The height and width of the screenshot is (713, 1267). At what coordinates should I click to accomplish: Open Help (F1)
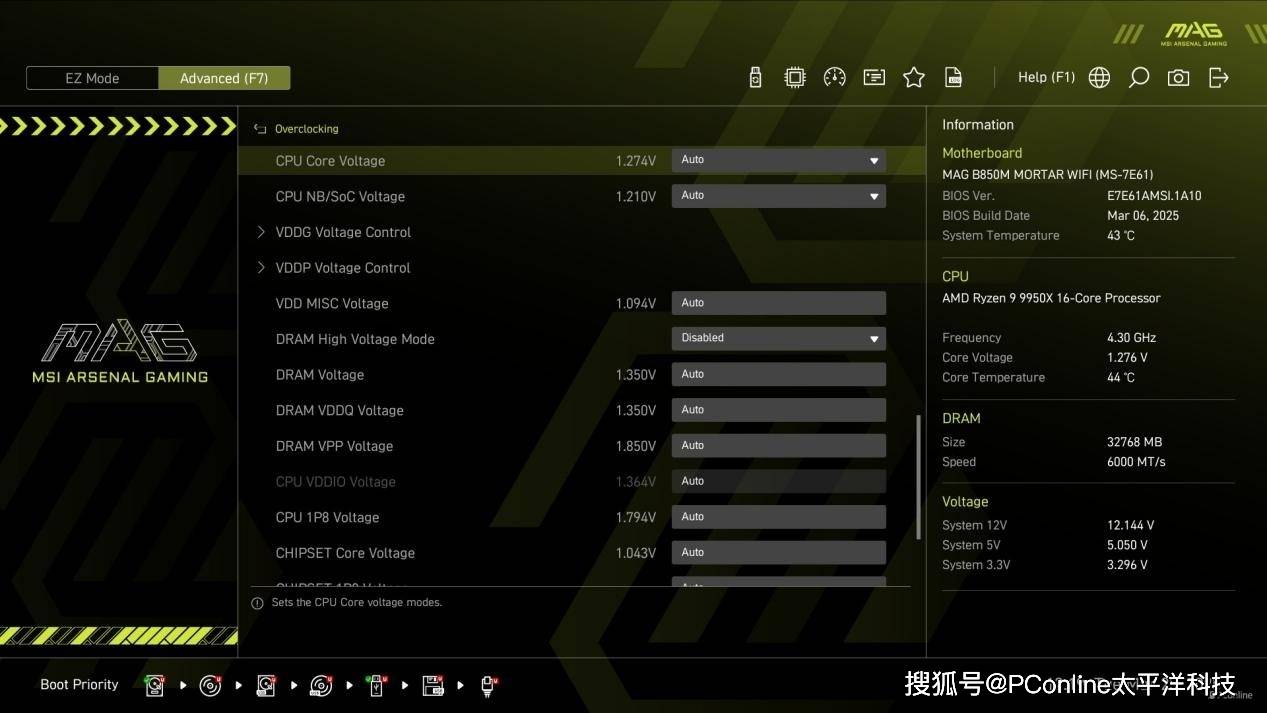[1046, 77]
